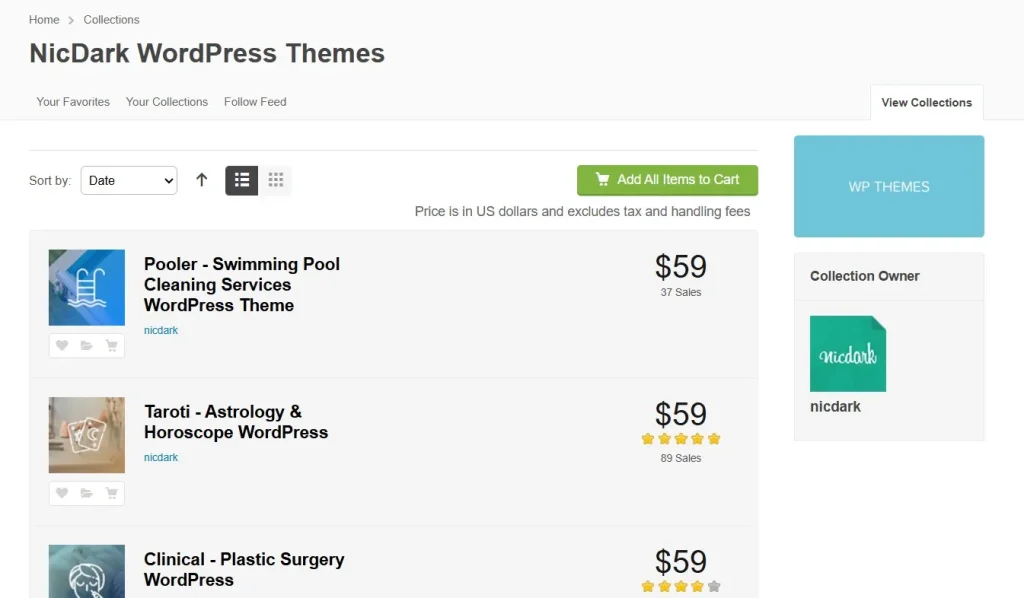Favorite the Taroti theme with heart icon

coord(62,493)
